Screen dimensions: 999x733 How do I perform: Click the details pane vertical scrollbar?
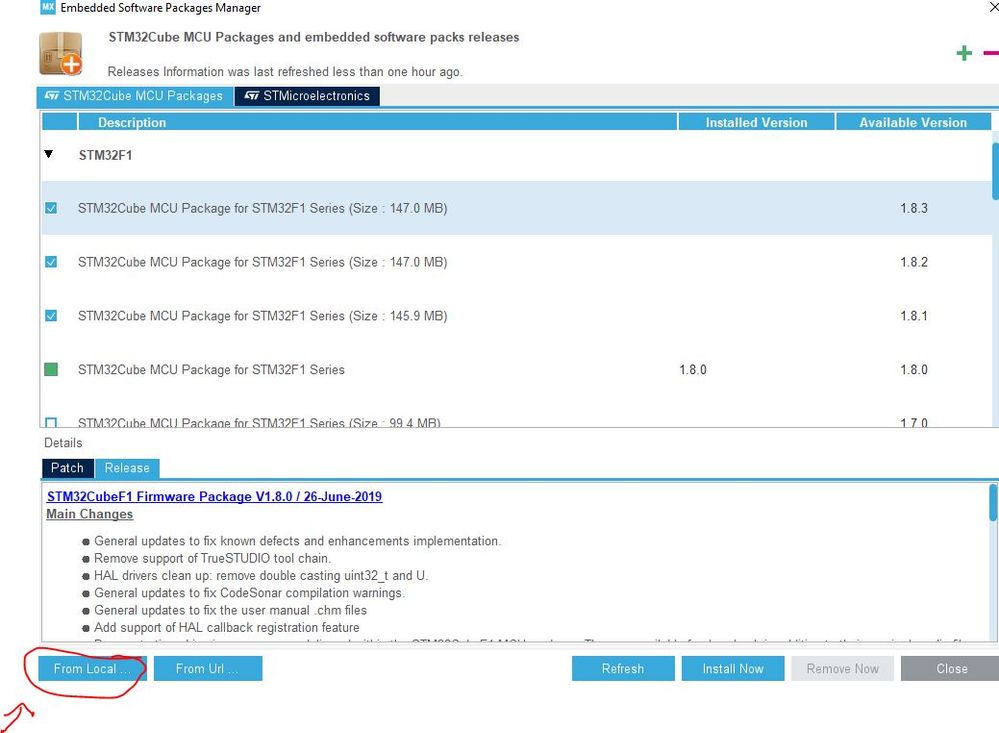click(x=993, y=502)
